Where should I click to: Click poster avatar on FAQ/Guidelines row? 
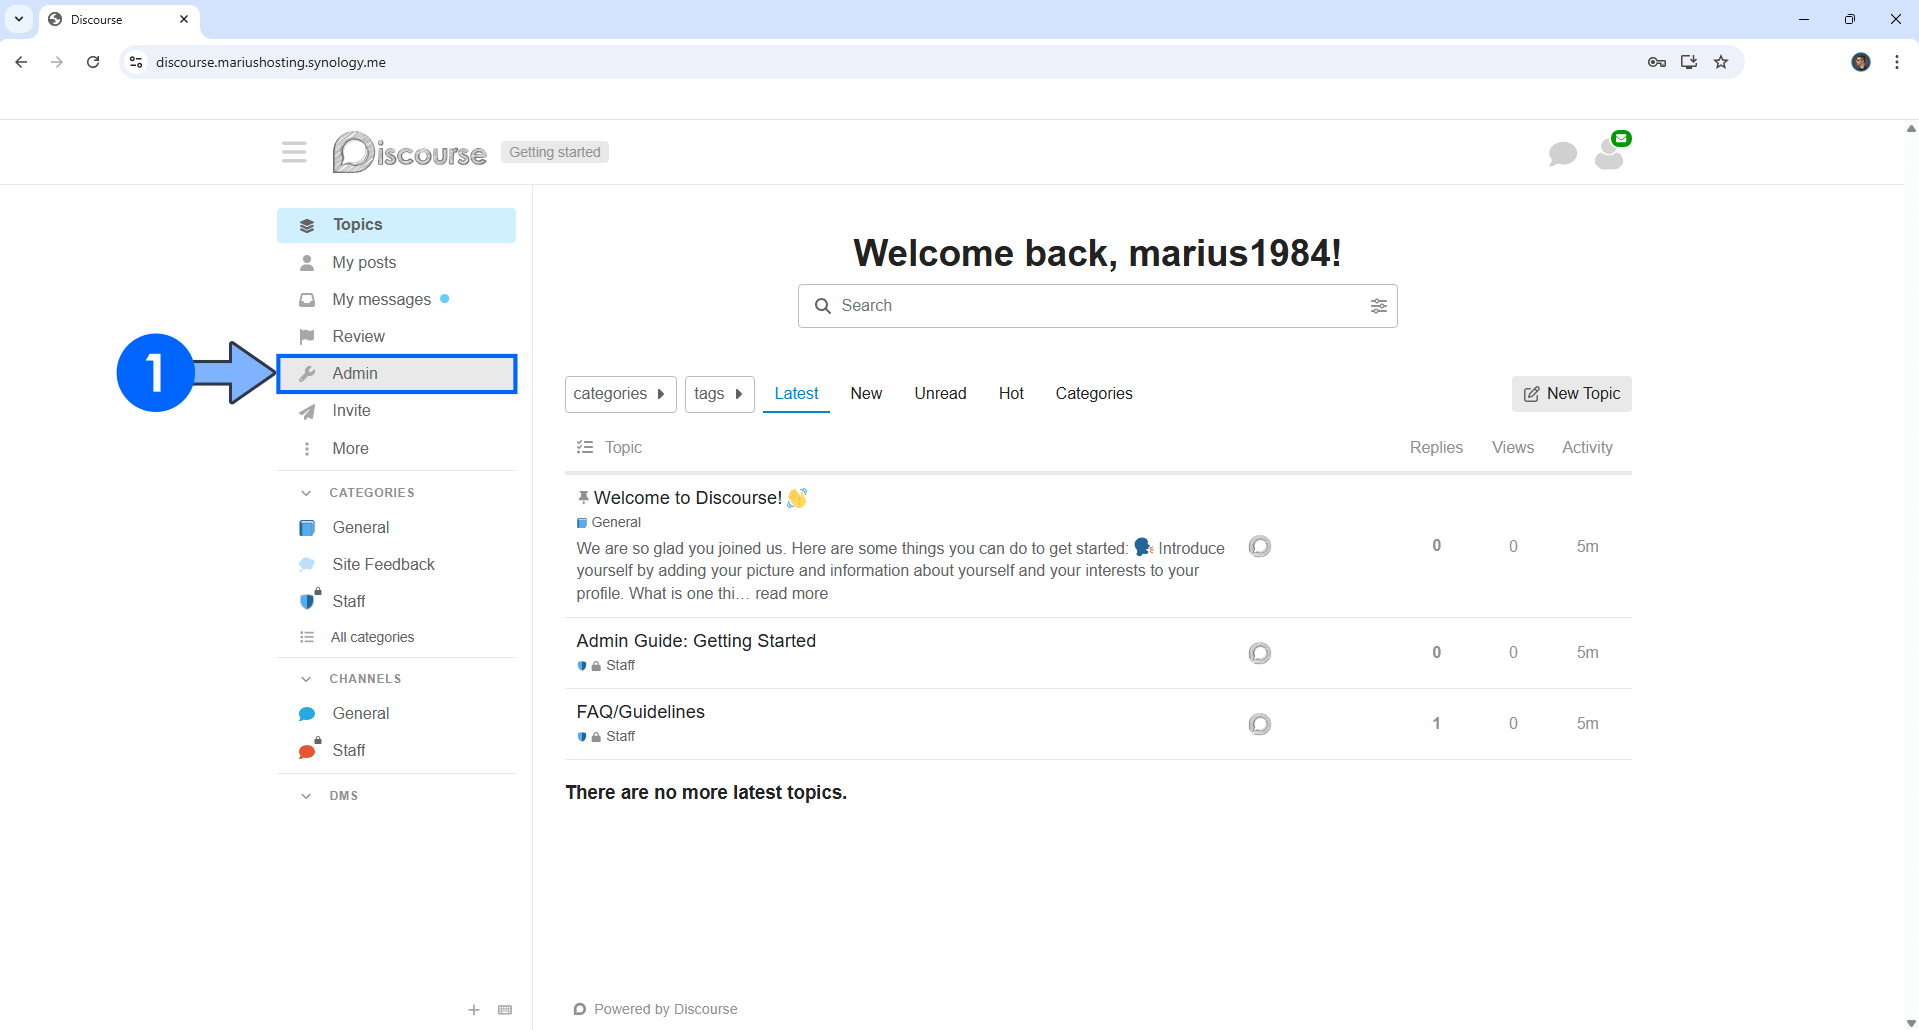(x=1260, y=724)
